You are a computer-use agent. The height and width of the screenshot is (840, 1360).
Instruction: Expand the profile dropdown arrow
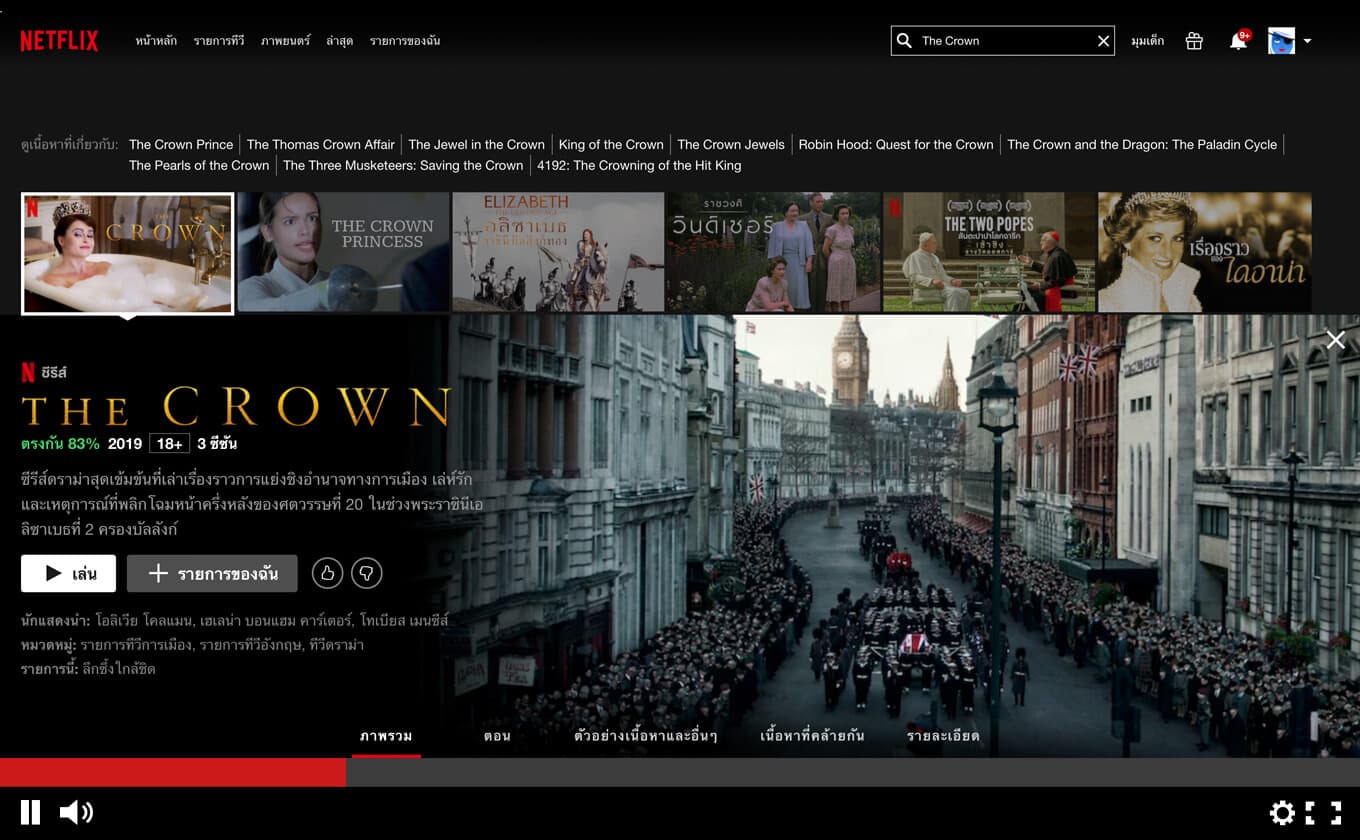coord(1307,42)
